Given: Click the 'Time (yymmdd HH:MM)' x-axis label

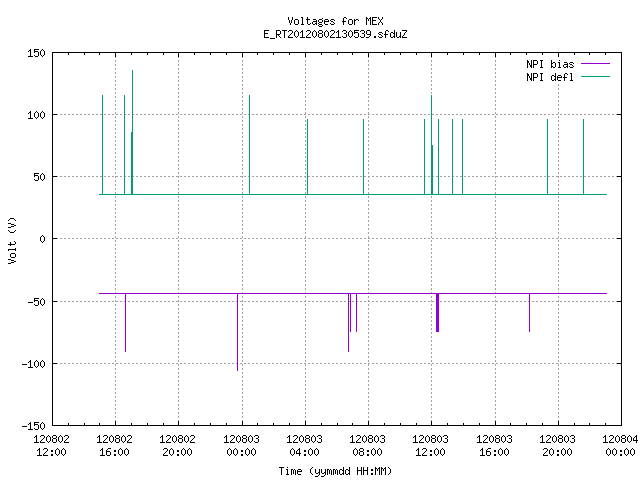Looking at the screenshot, I should point(335,471).
